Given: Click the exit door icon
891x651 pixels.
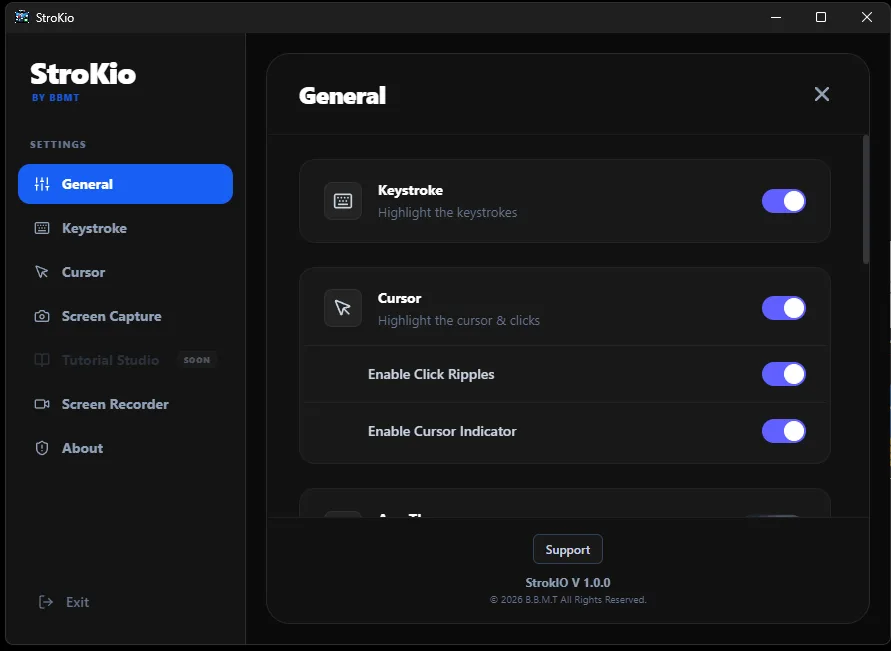Looking at the screenshot, I should pyautogui.click(x=45, y=602).
